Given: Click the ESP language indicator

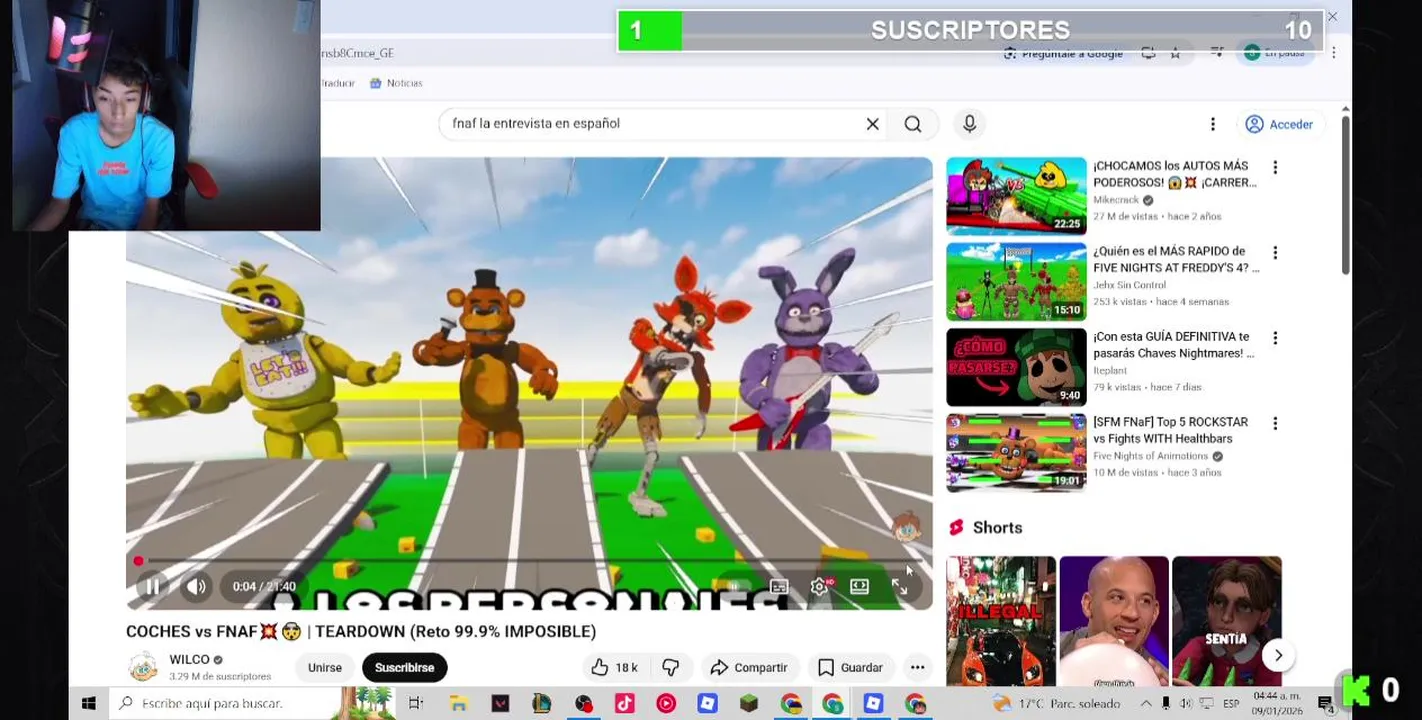Looking at the screenshot, I should point(1231,703).
